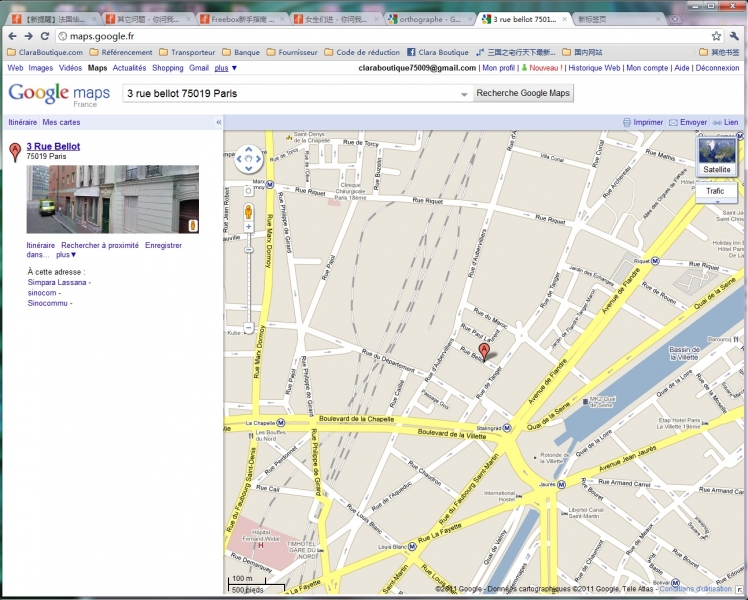This screenshot has height=600, width=748.
Task: Bookmark this page with the star icon
Action: [x=716, y=36]
